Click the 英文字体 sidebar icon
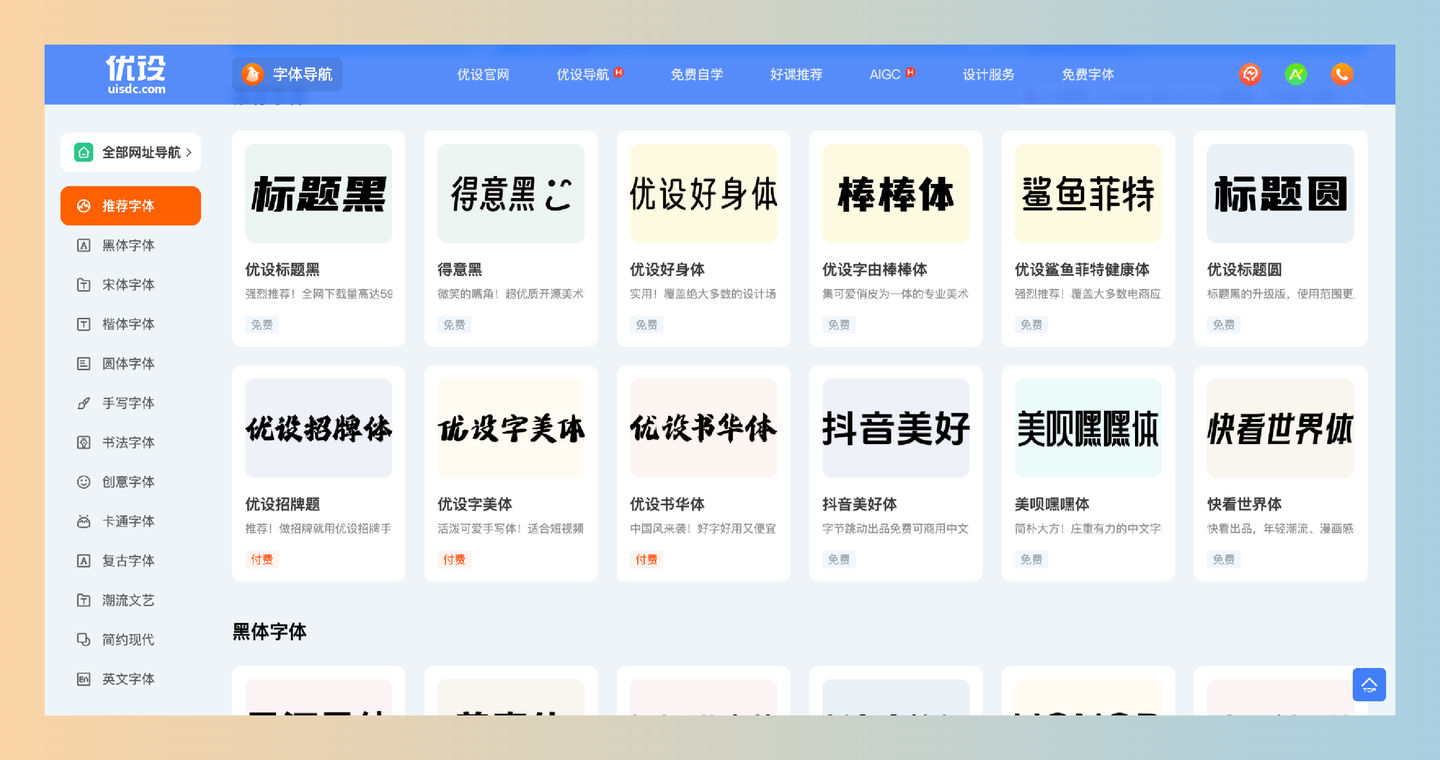The image size is (1440, 760). coord(84,679)
